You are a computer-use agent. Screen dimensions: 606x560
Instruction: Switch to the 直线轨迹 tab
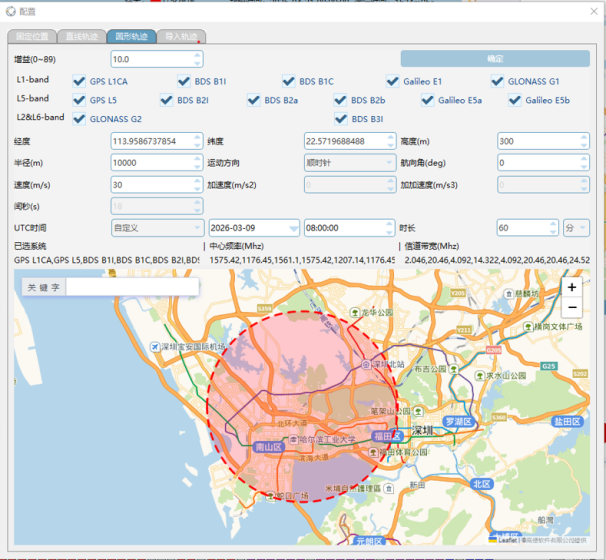(x=82, y=36)
